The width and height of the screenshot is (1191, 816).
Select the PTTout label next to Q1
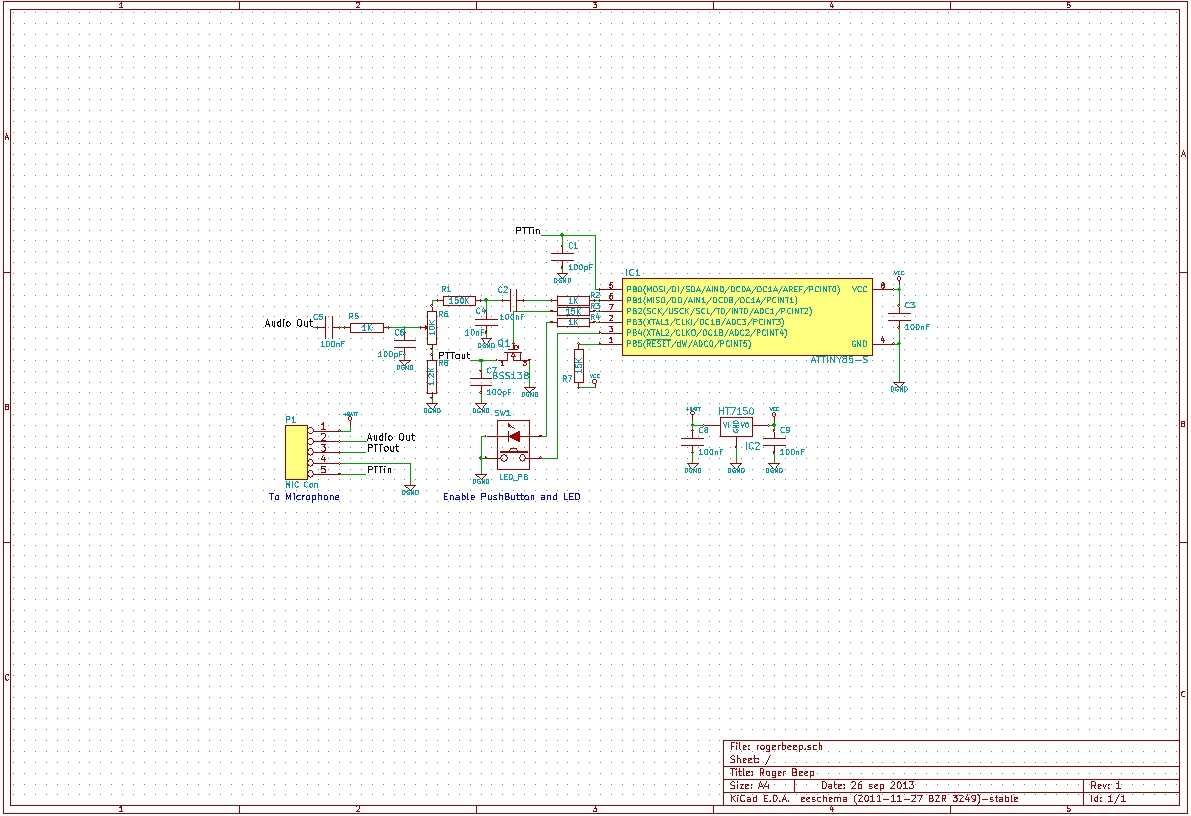click(x=454, y=356)
